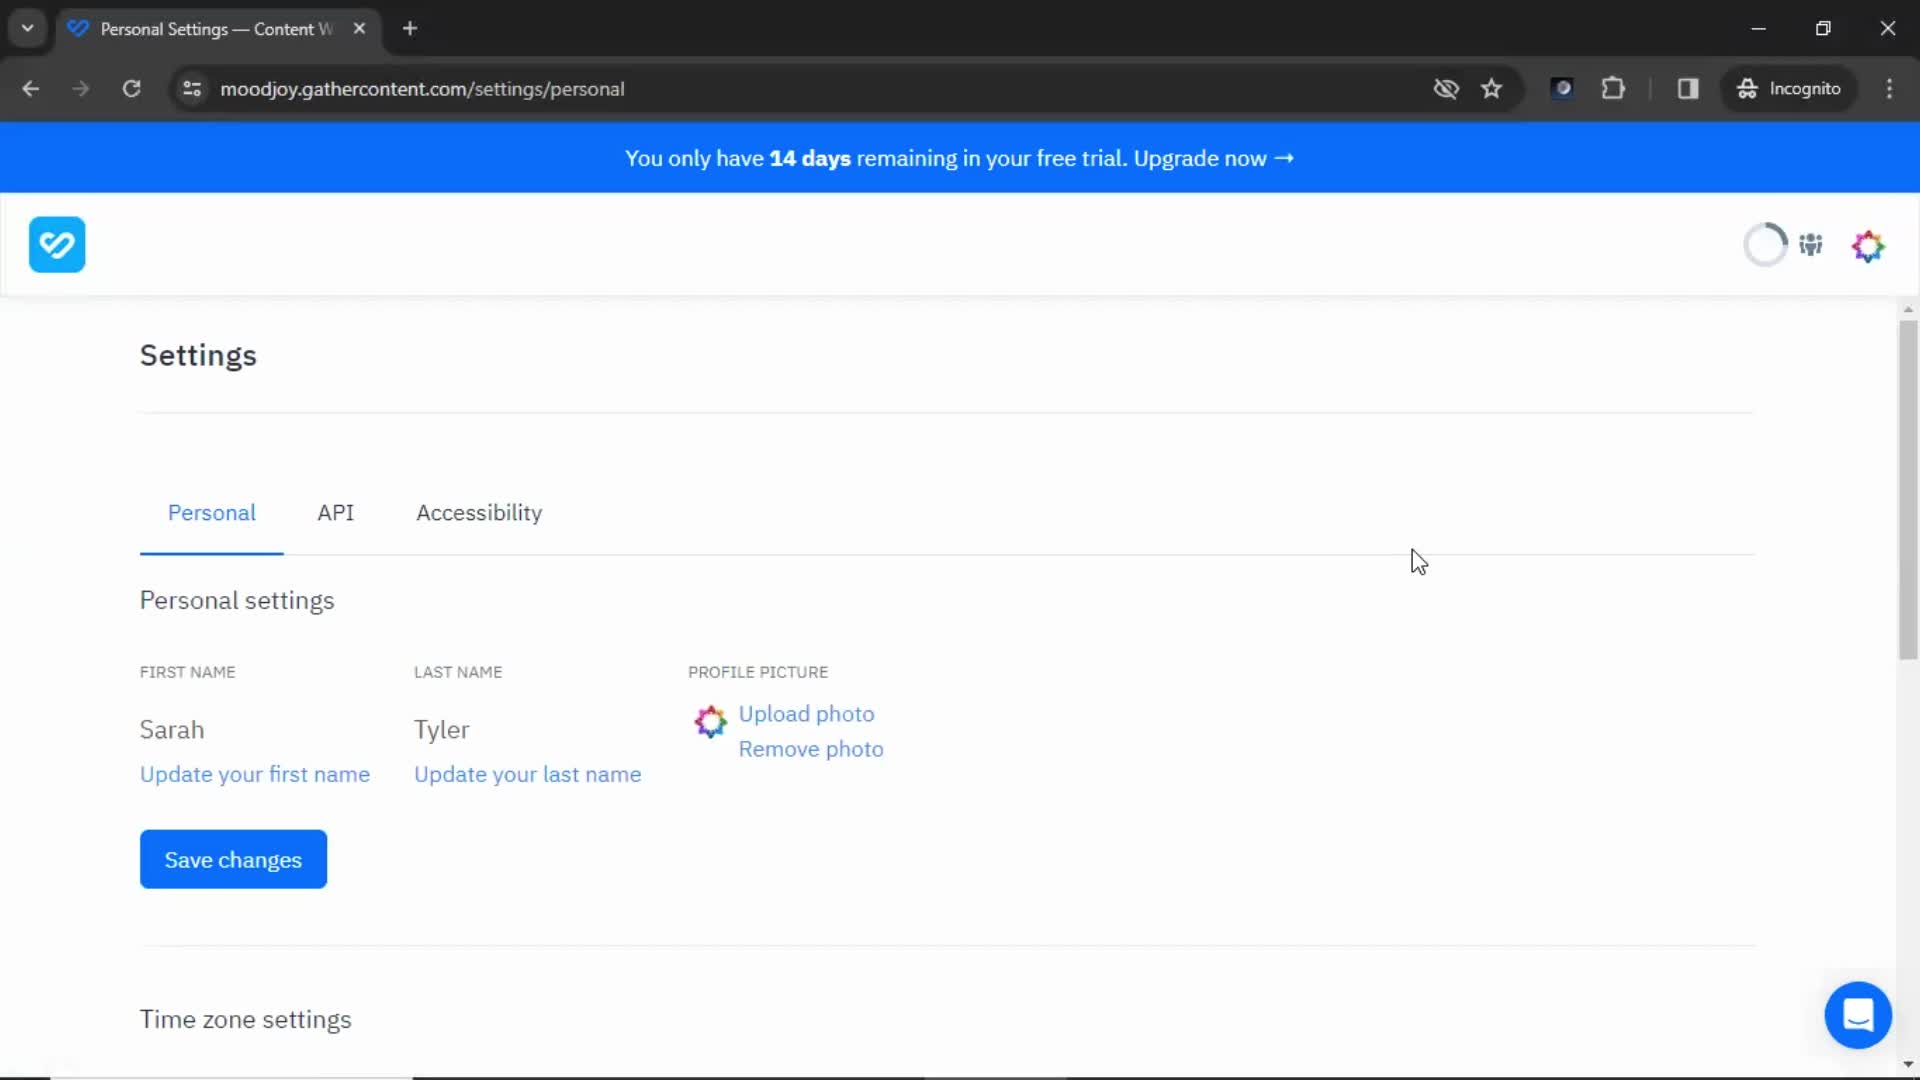
Task: Click the circular loading progress indicator
Action: (x=1765, y=244)
